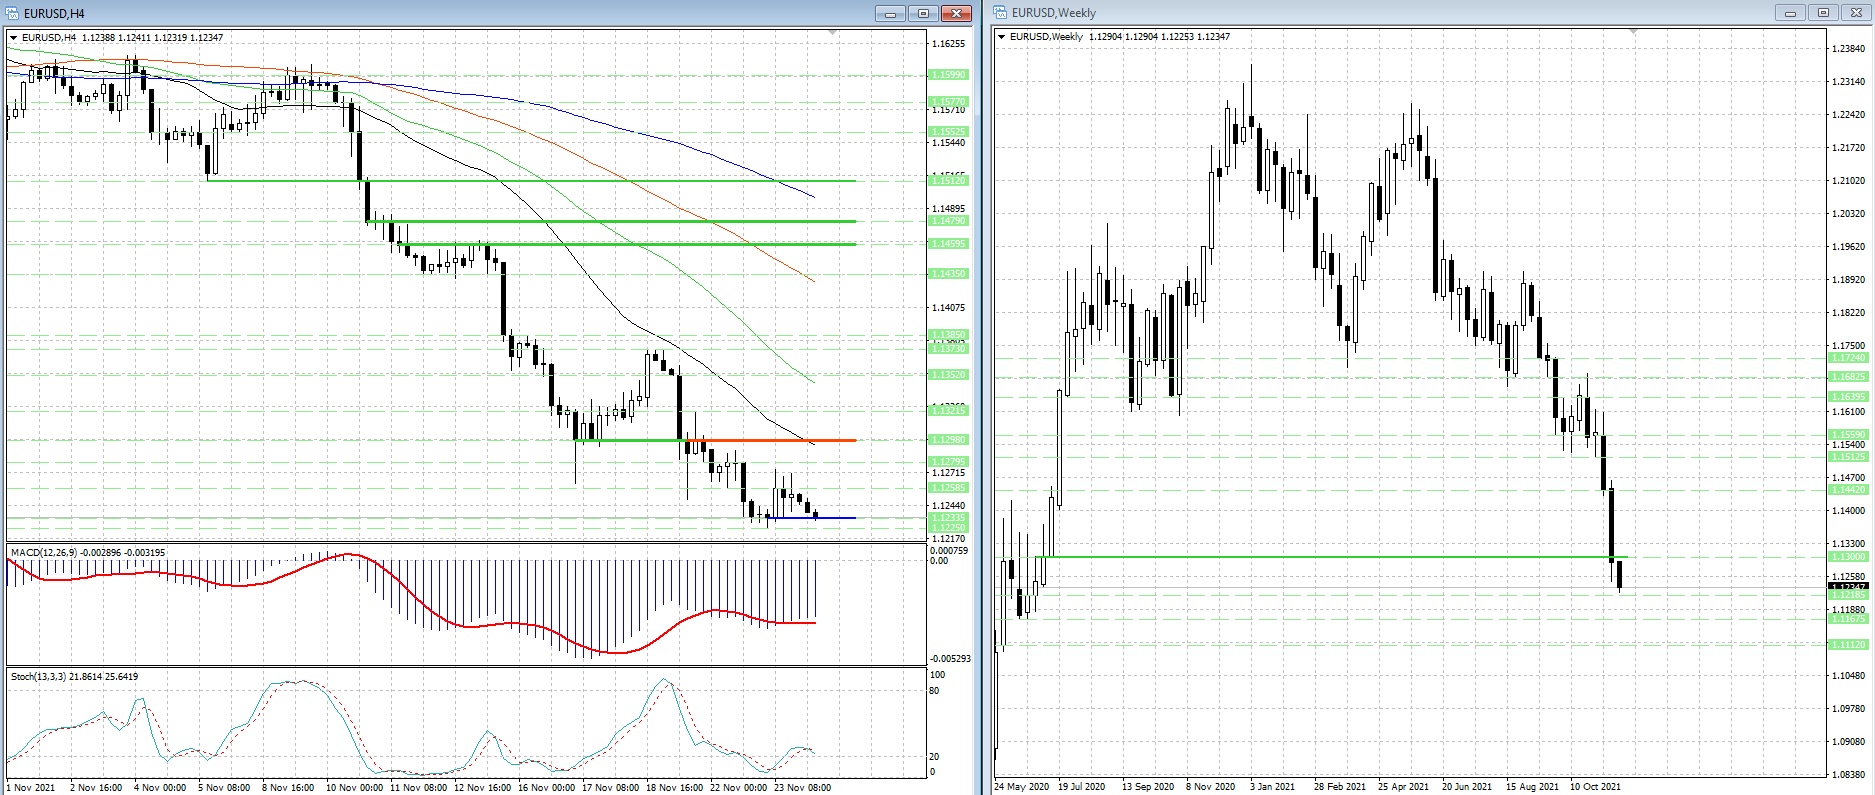
Task: Select the 1.16395 price level label in Weekly
Action: click(1848, 397)
